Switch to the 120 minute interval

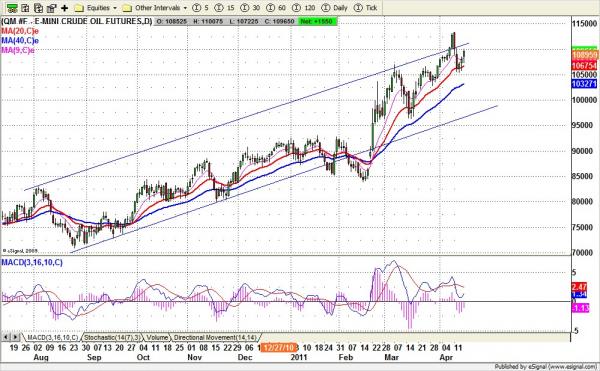(303, 8)
